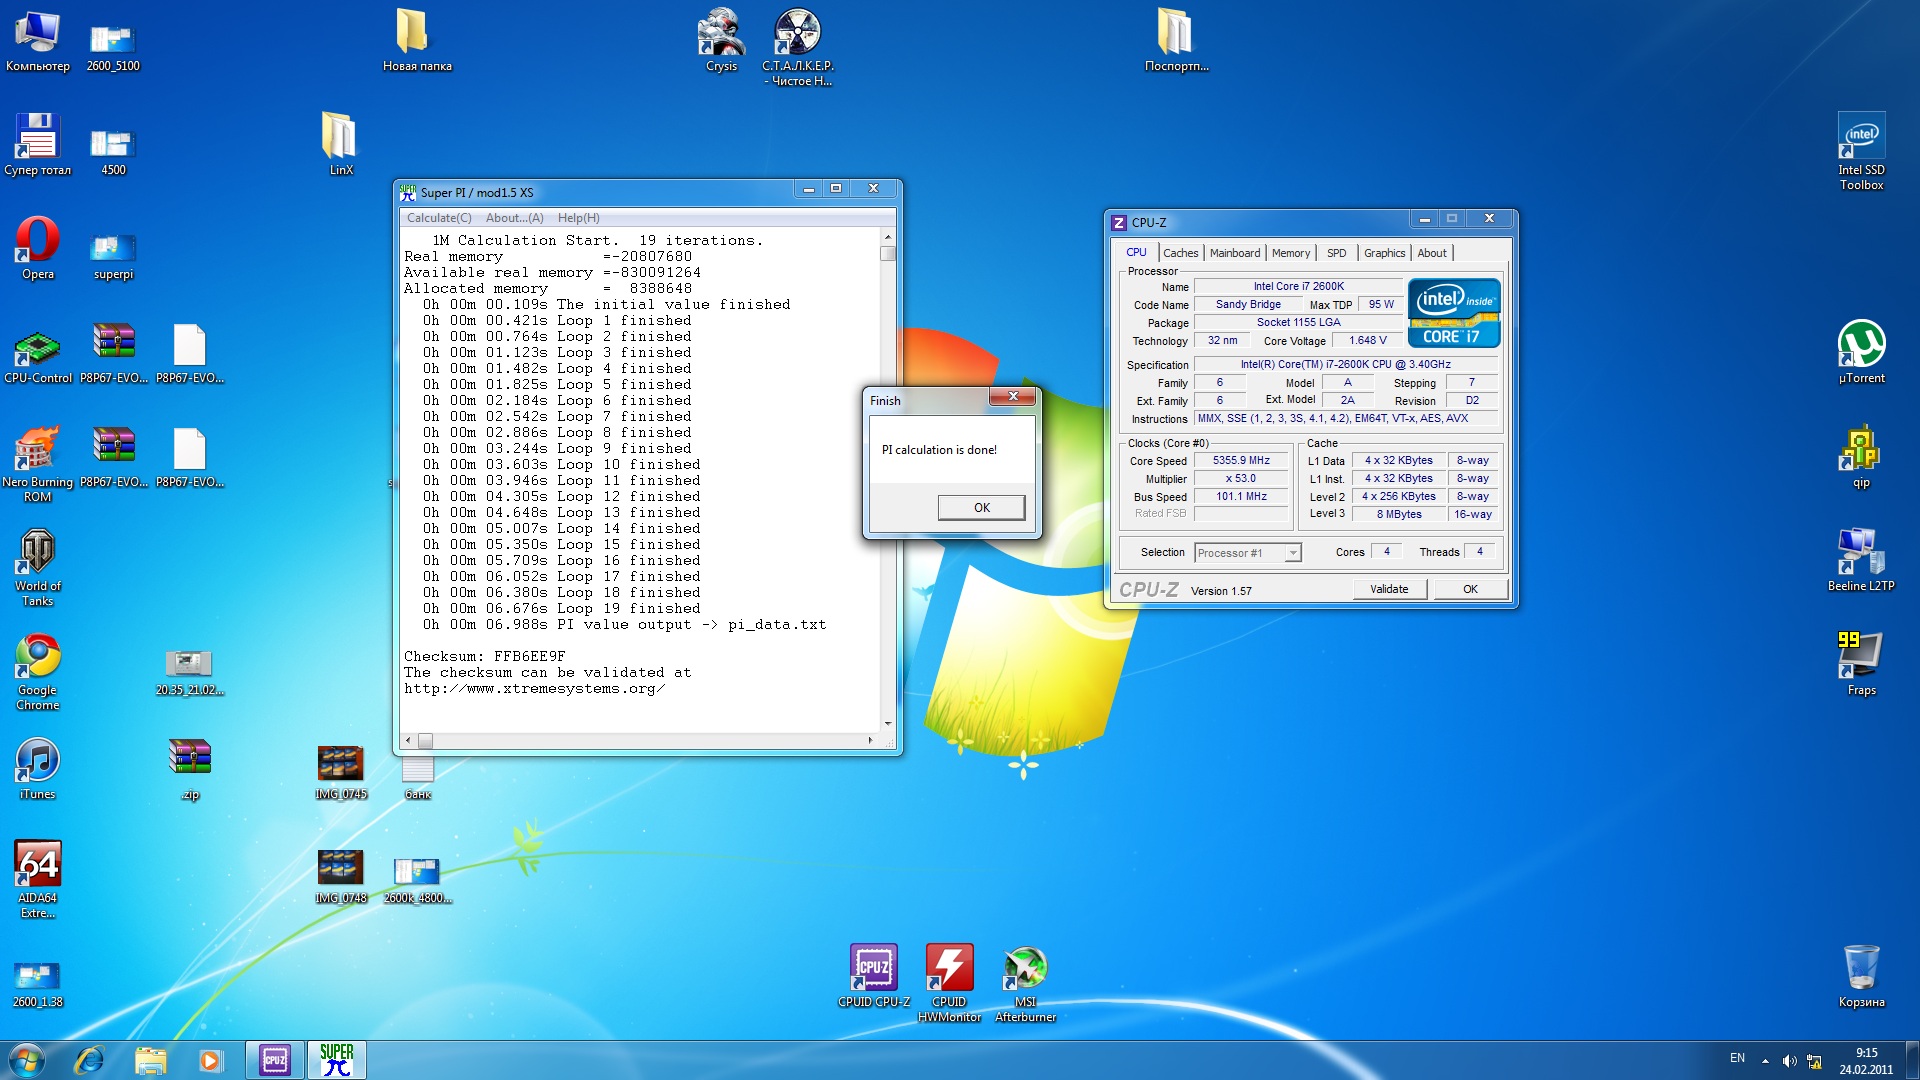Click OK in the Finish dialog
Image resolution: width=1920 pixels, height=1080 pixels.
click(x=981, y=508)
